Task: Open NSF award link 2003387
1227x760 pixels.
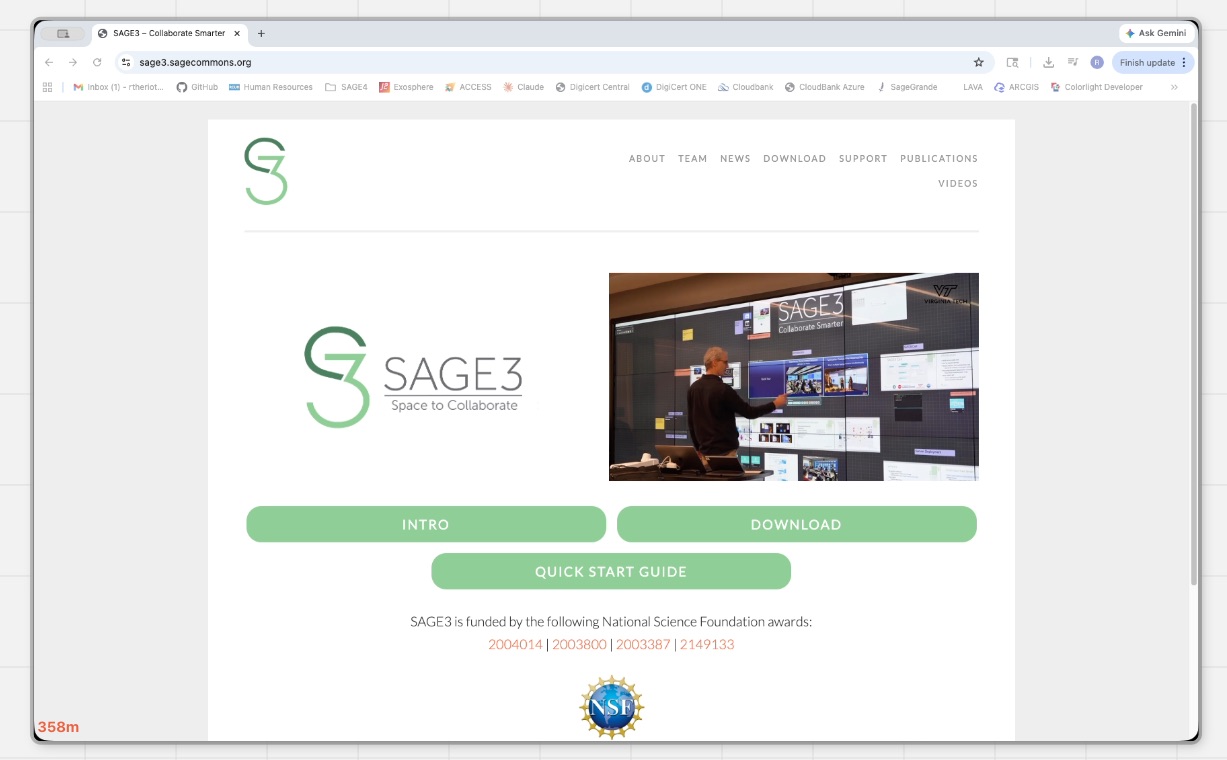Action: [643, 645]
